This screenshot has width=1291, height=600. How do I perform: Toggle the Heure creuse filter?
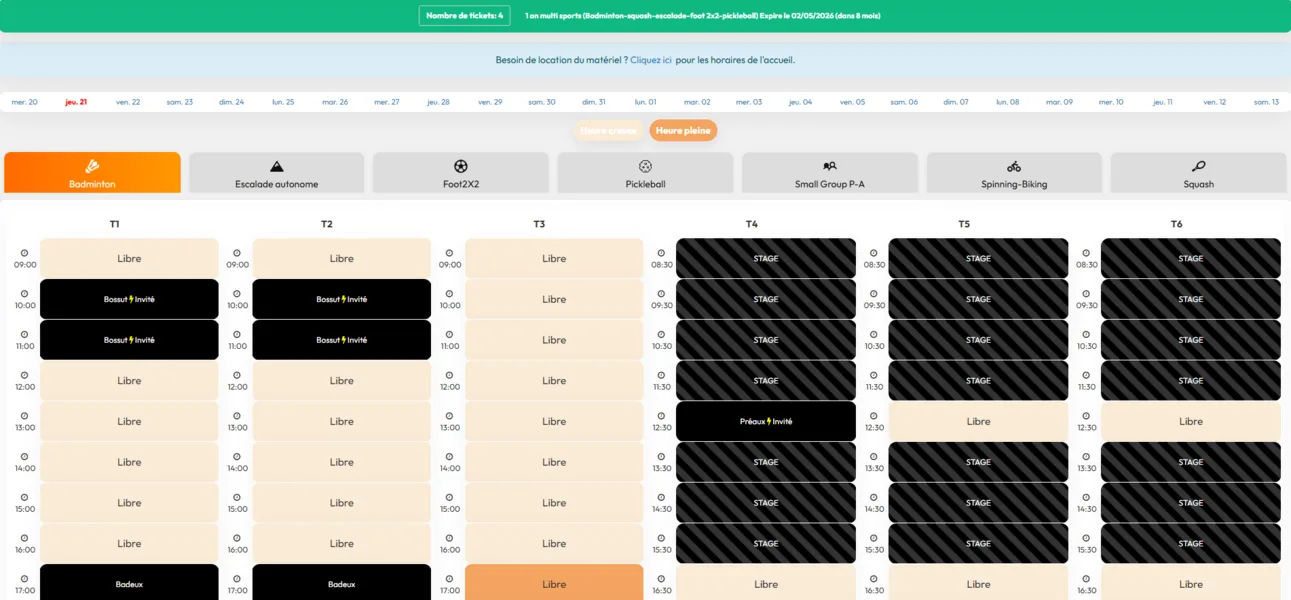pyautogui.click(x=608, y=130)
